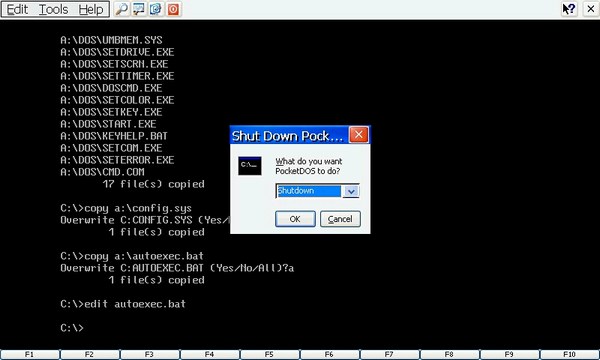Click the blue rotate/refresh toolbar icon
This screenshot has height=360, width=600.
(155, 9)
